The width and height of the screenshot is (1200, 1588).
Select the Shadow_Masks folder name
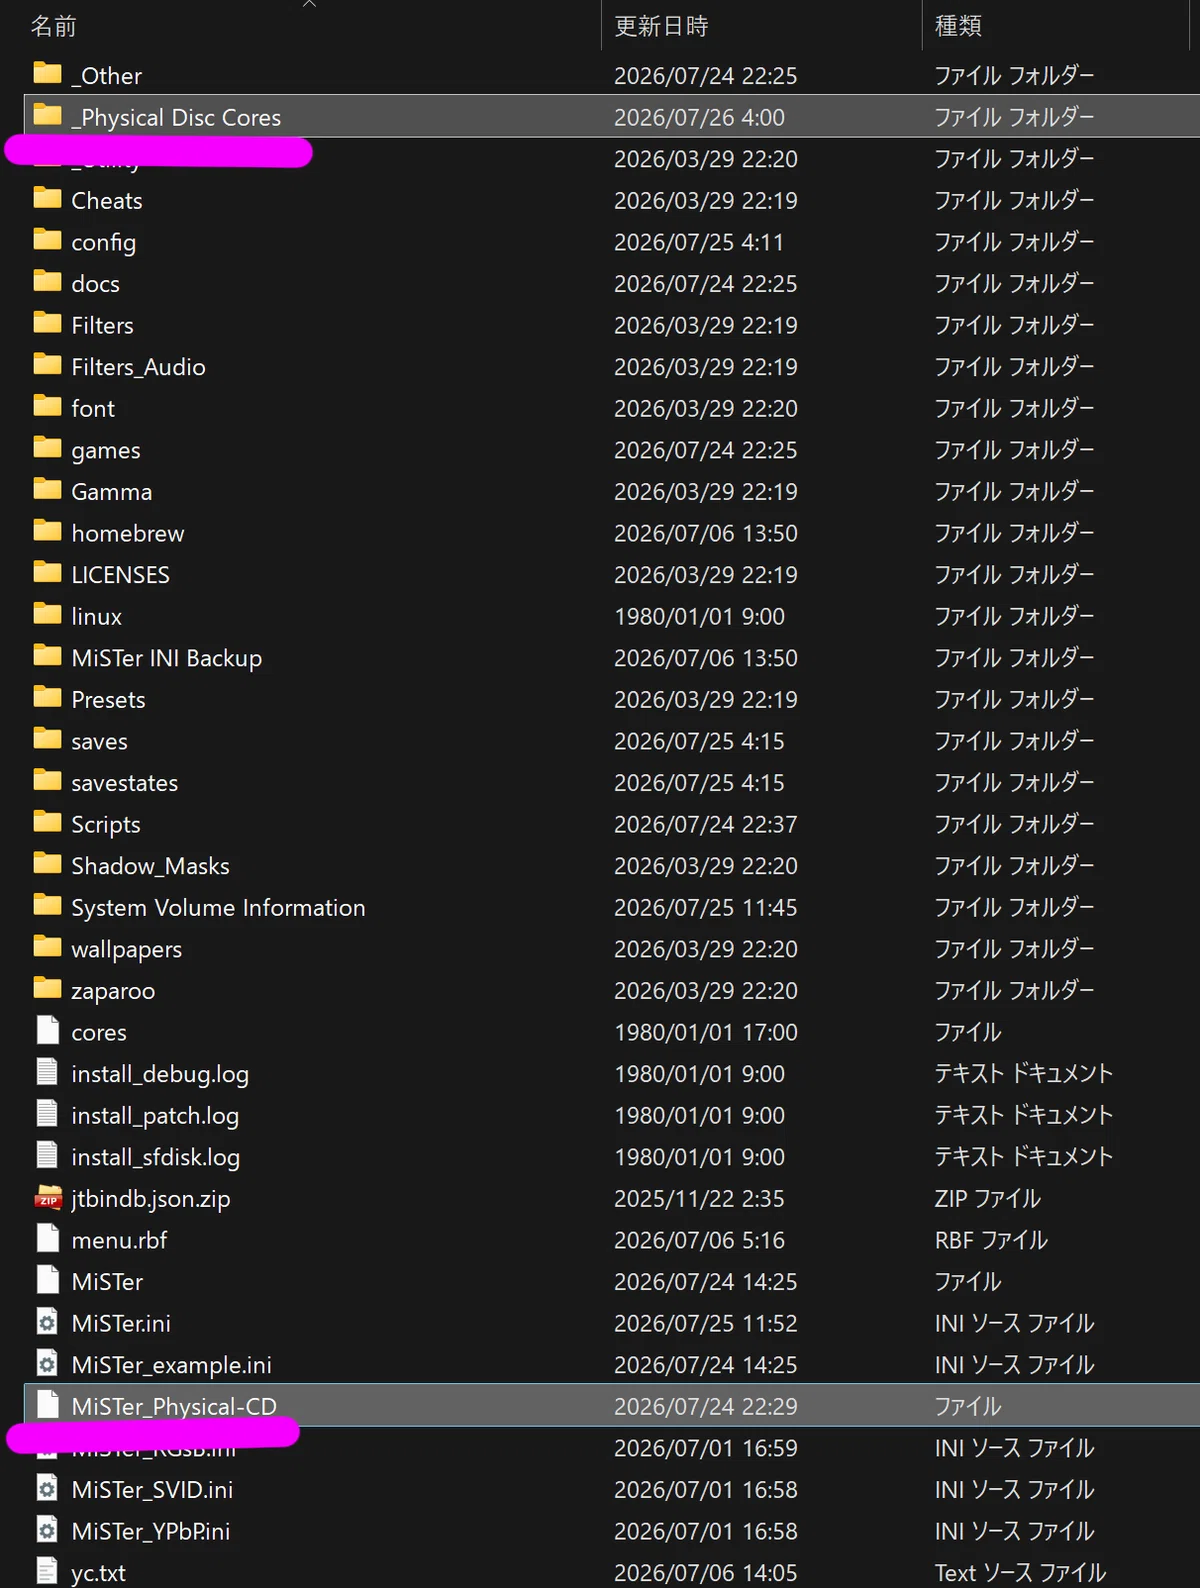[150, 866]
